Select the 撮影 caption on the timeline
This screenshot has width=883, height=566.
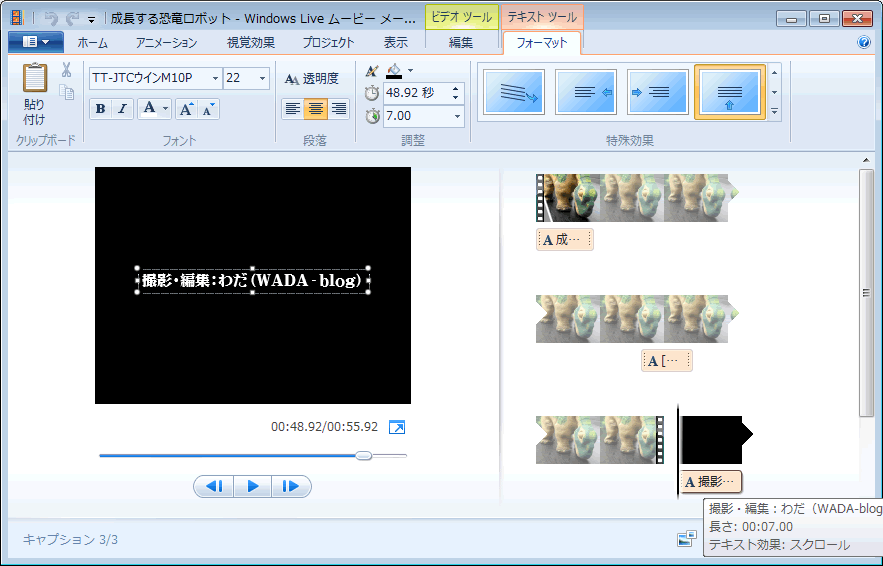[x=711, y=482]
